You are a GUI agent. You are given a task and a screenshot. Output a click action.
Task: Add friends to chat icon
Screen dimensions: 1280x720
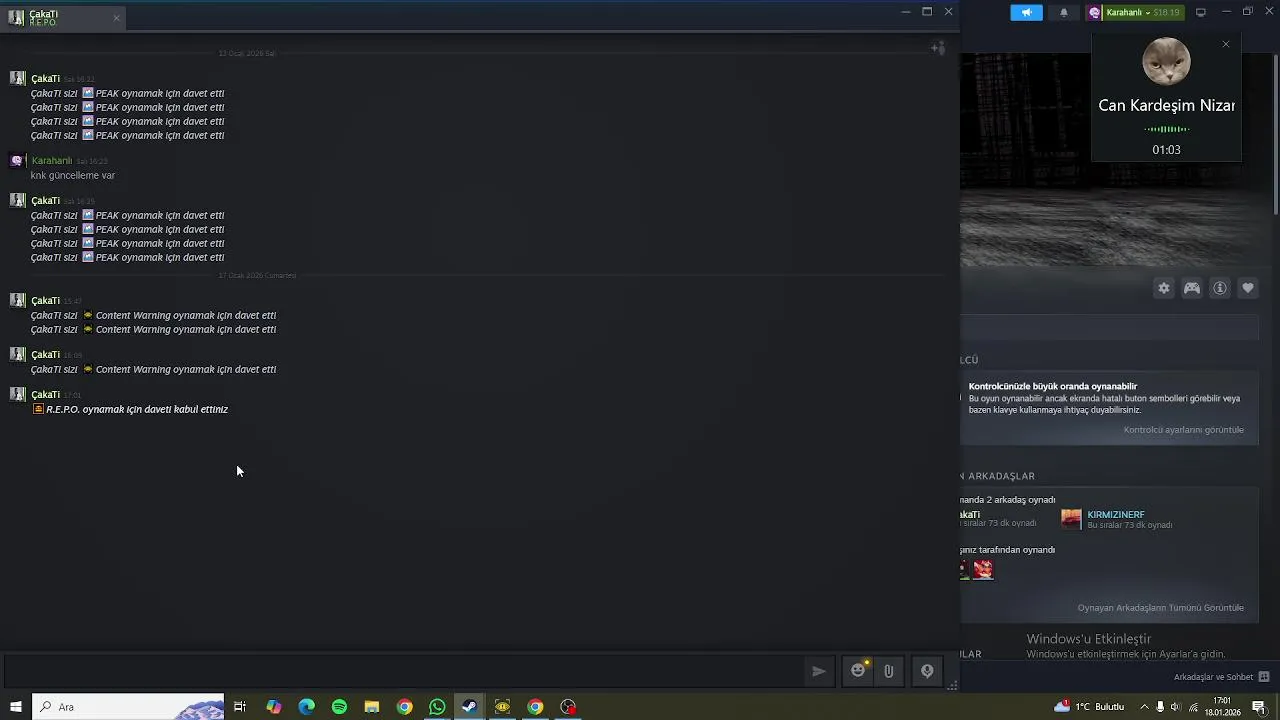[x=938, y=48]
